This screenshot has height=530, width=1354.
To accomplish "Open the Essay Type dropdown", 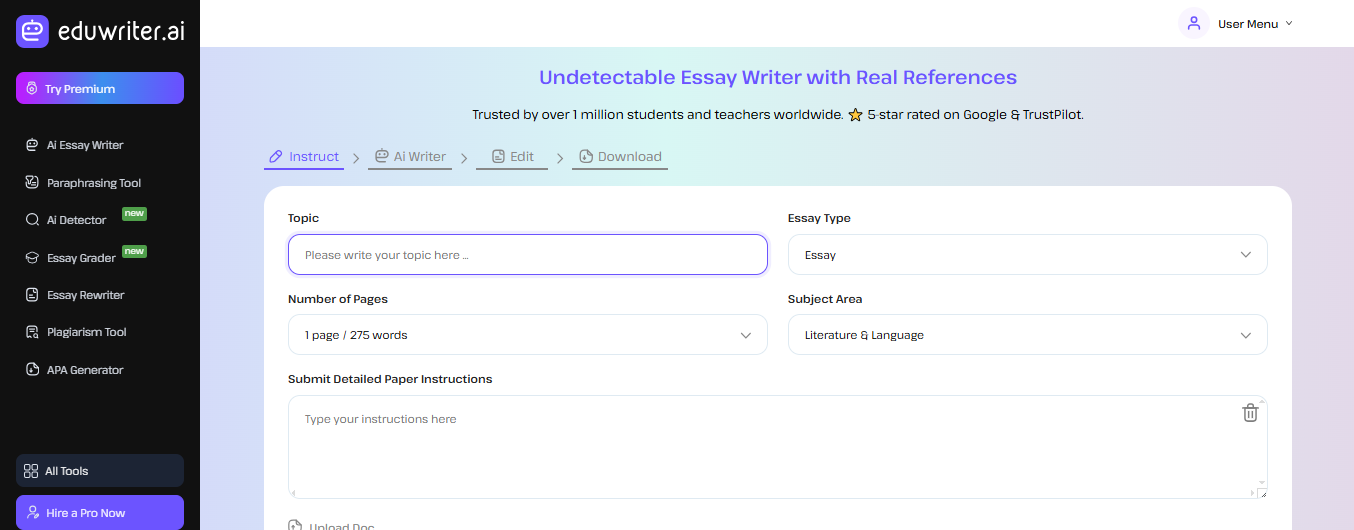I will click(1028, 255).
